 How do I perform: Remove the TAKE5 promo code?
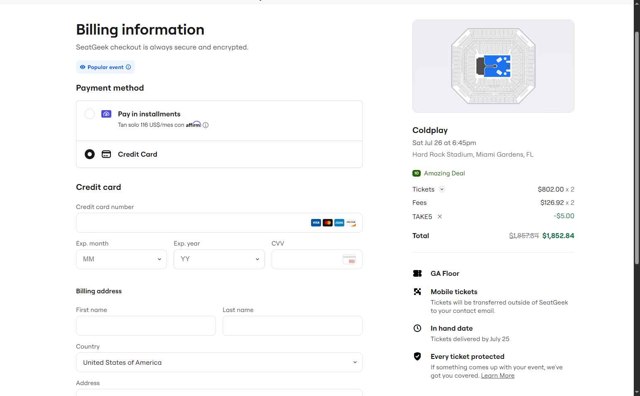click(x=440, y=216)
